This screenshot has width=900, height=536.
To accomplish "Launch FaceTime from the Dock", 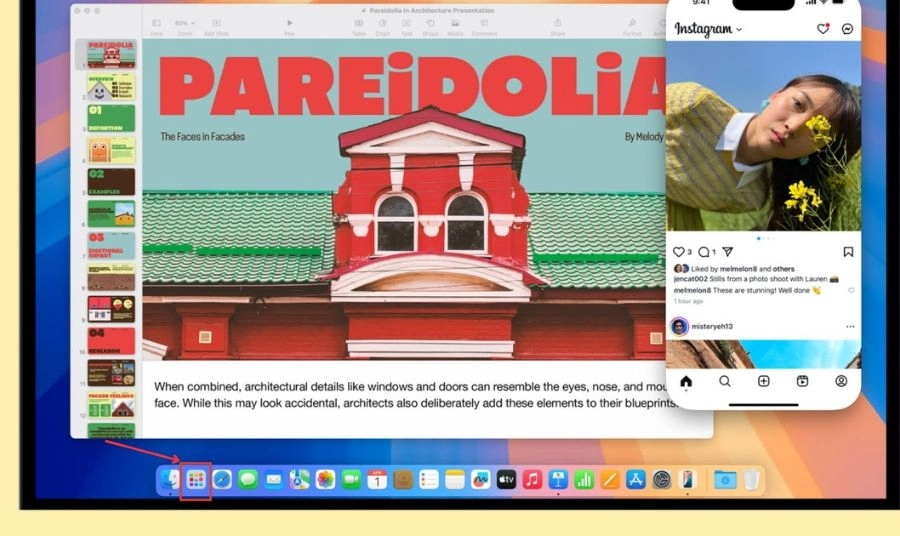I will click(x=351, y=479).
